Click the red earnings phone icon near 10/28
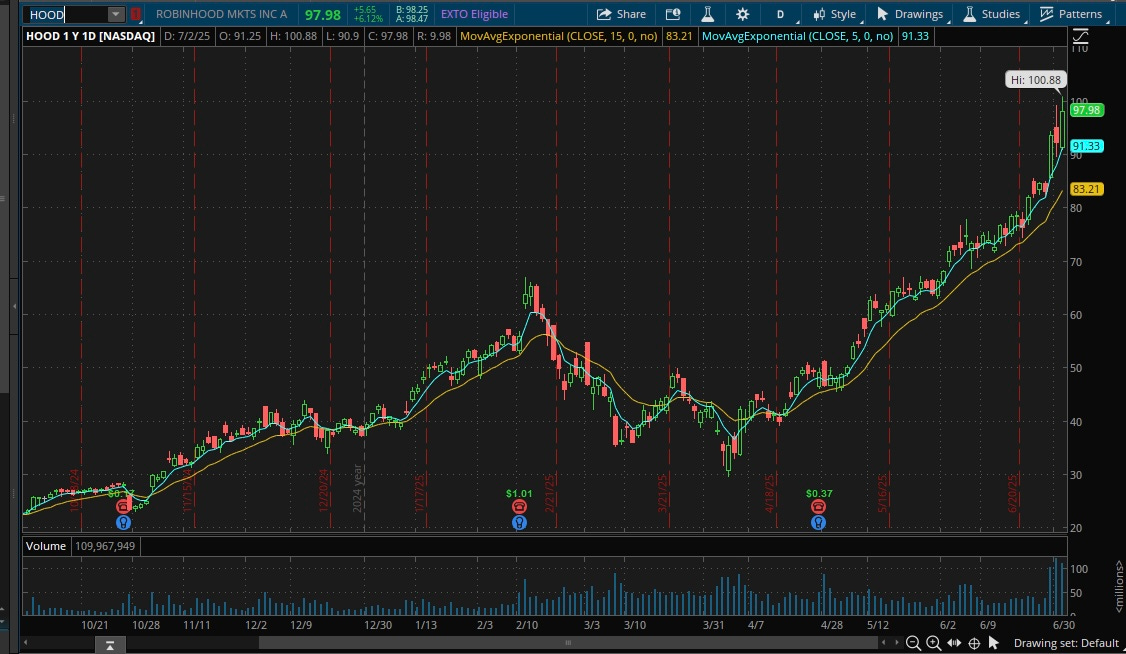The height and width of the screenshot is (654, 1126). tap(123, 507)
